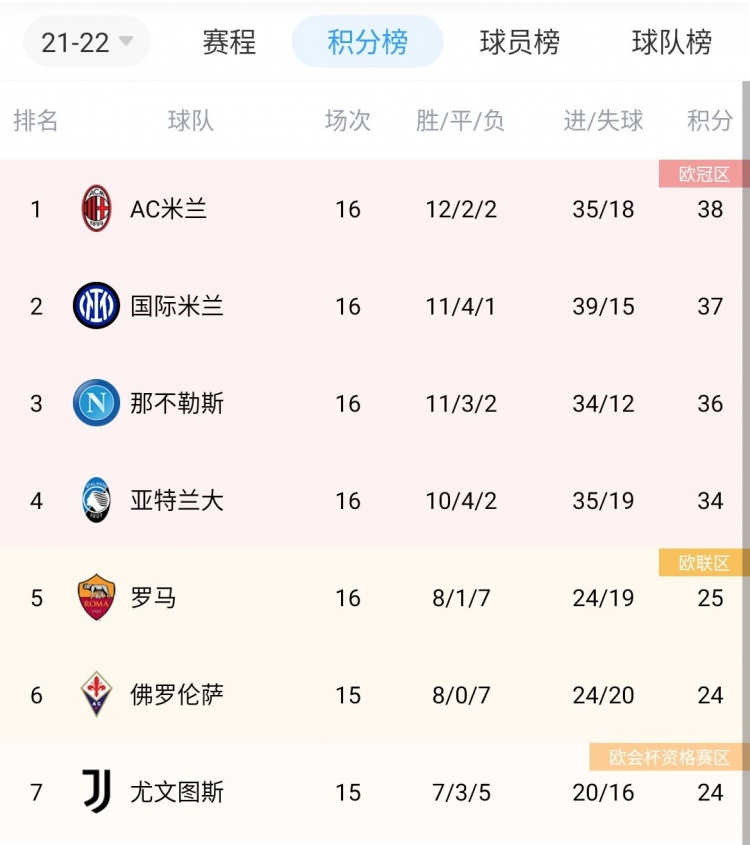Screen dimensions: 750x845
Task: Tap the Napoli N logo
Action: pos(96,403)
